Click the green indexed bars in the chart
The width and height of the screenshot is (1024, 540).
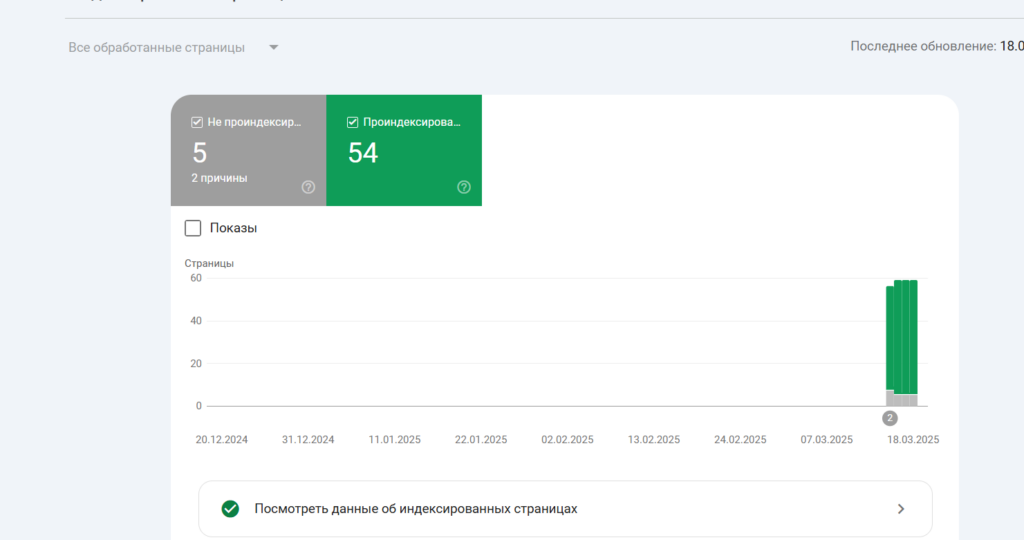[x=902, y=336]
